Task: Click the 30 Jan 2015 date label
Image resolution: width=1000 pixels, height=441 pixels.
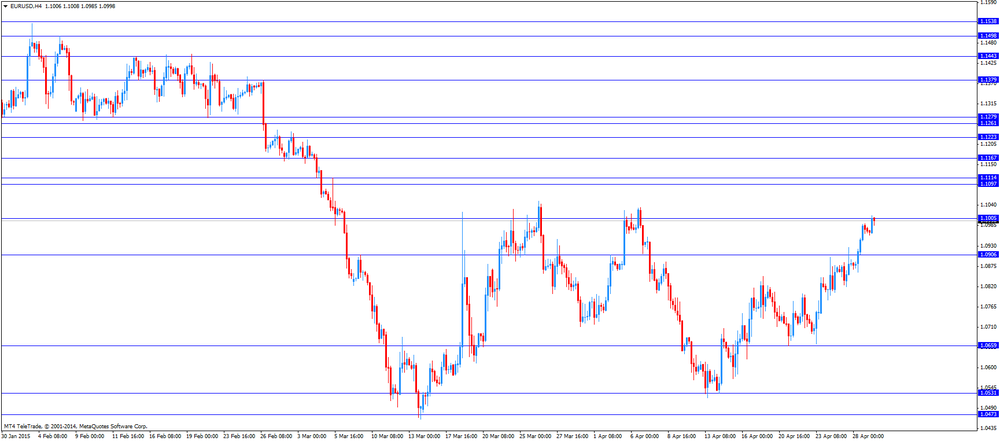Action: [15, 437]
